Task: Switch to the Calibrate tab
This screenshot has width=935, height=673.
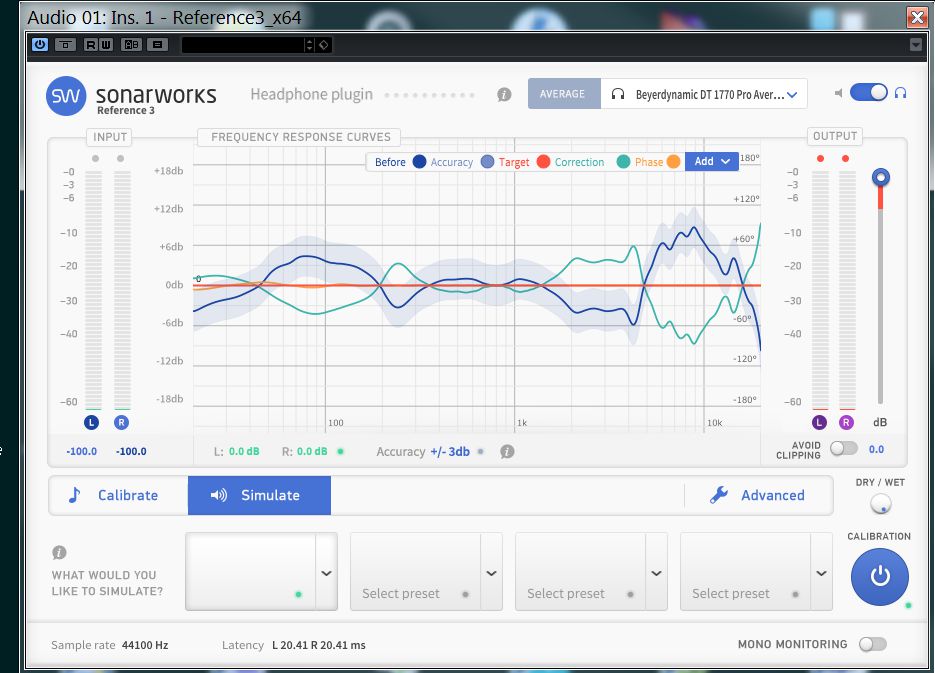Action: (x=119, y=495)
